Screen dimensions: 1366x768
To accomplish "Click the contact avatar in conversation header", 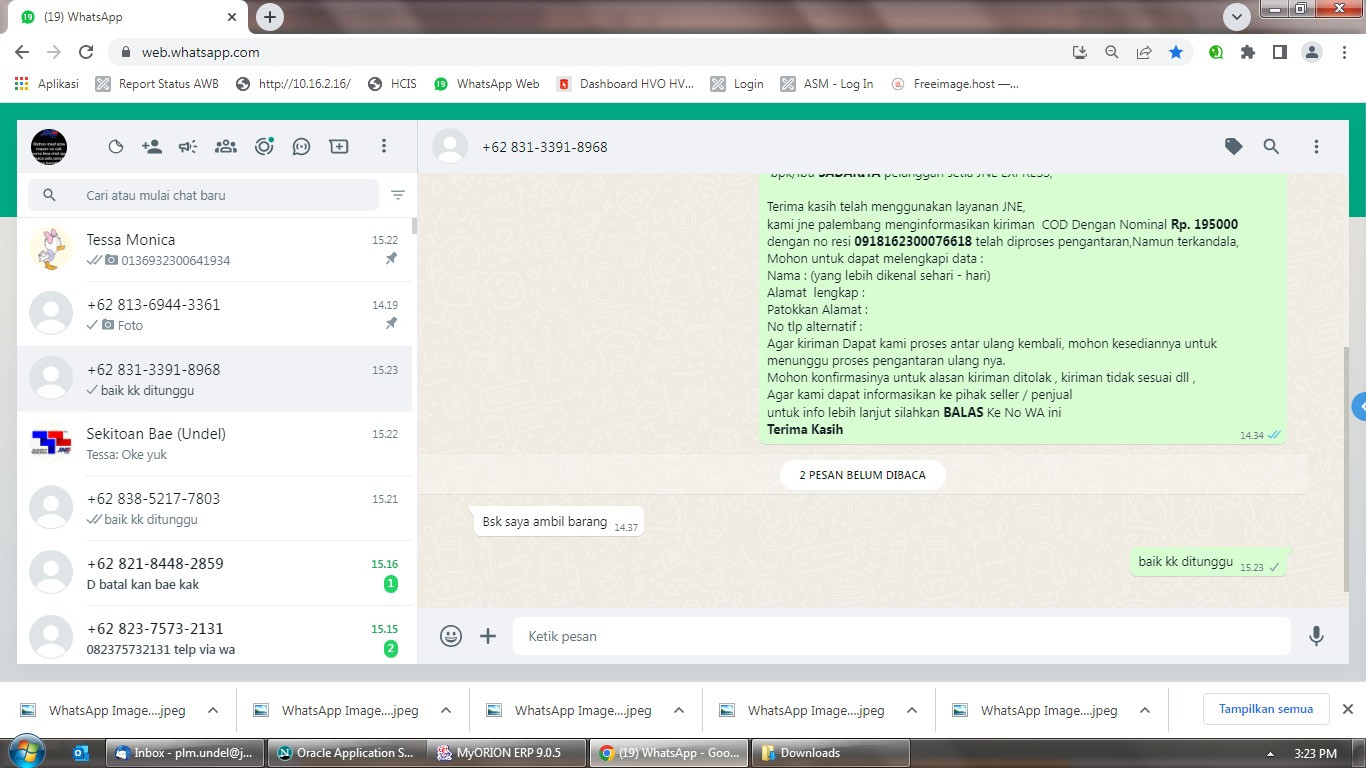I will tap(450, 147).
